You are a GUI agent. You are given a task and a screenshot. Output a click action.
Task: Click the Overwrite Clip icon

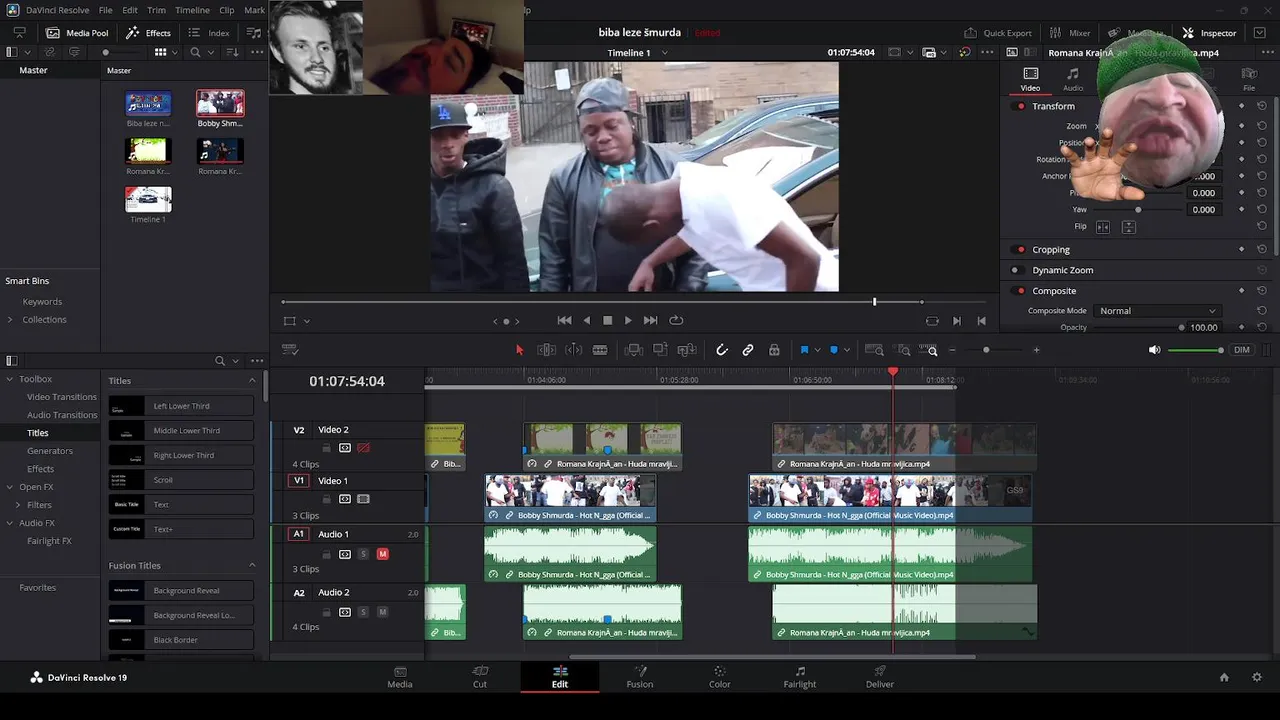tap(660, 350)
